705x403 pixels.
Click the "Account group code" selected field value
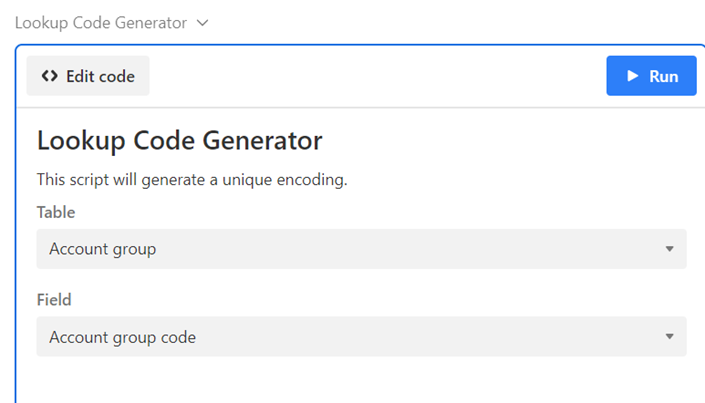point(123,337)
